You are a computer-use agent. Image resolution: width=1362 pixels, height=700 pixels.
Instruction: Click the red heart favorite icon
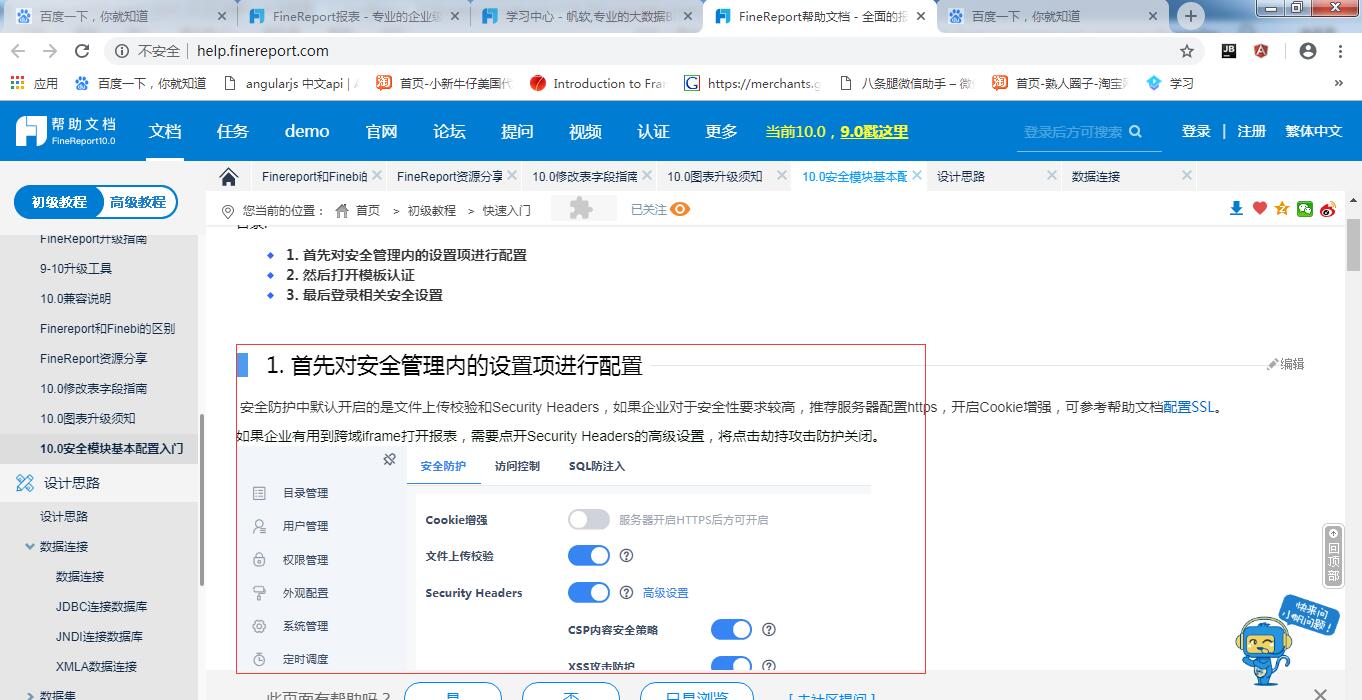[1260, 208]
